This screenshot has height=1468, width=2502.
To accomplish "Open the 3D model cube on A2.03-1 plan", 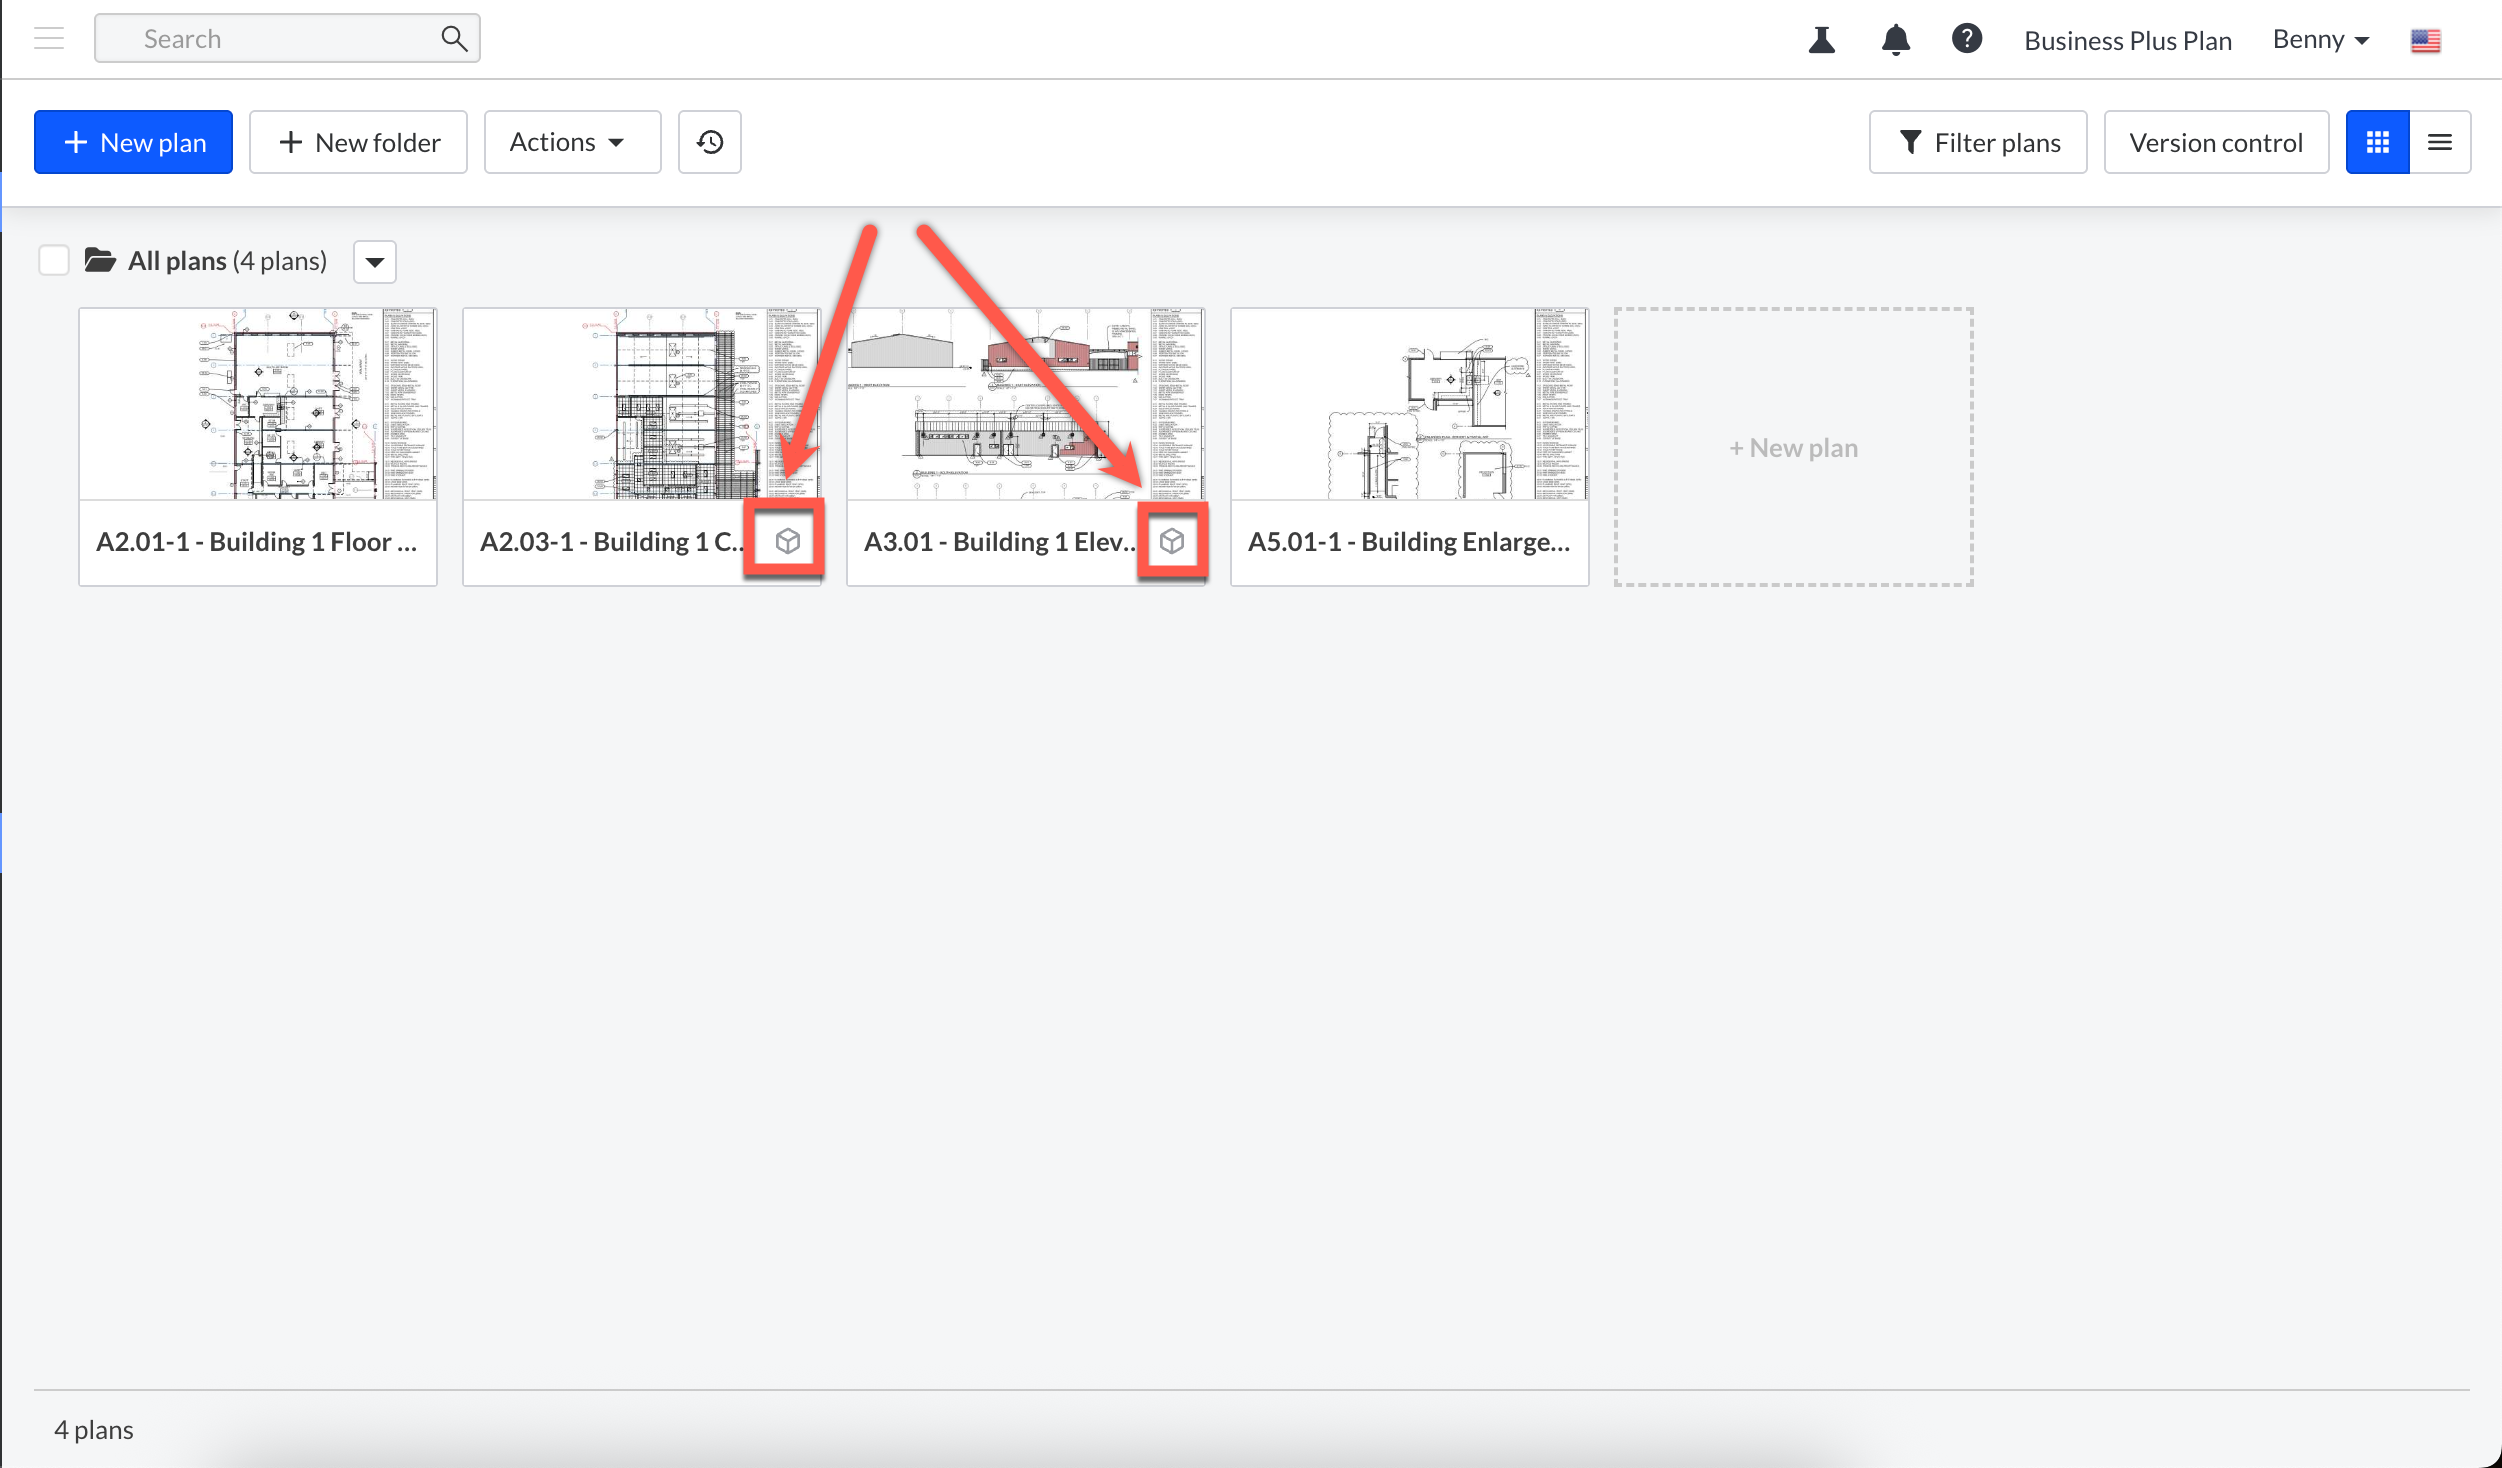I will (786, 540).
